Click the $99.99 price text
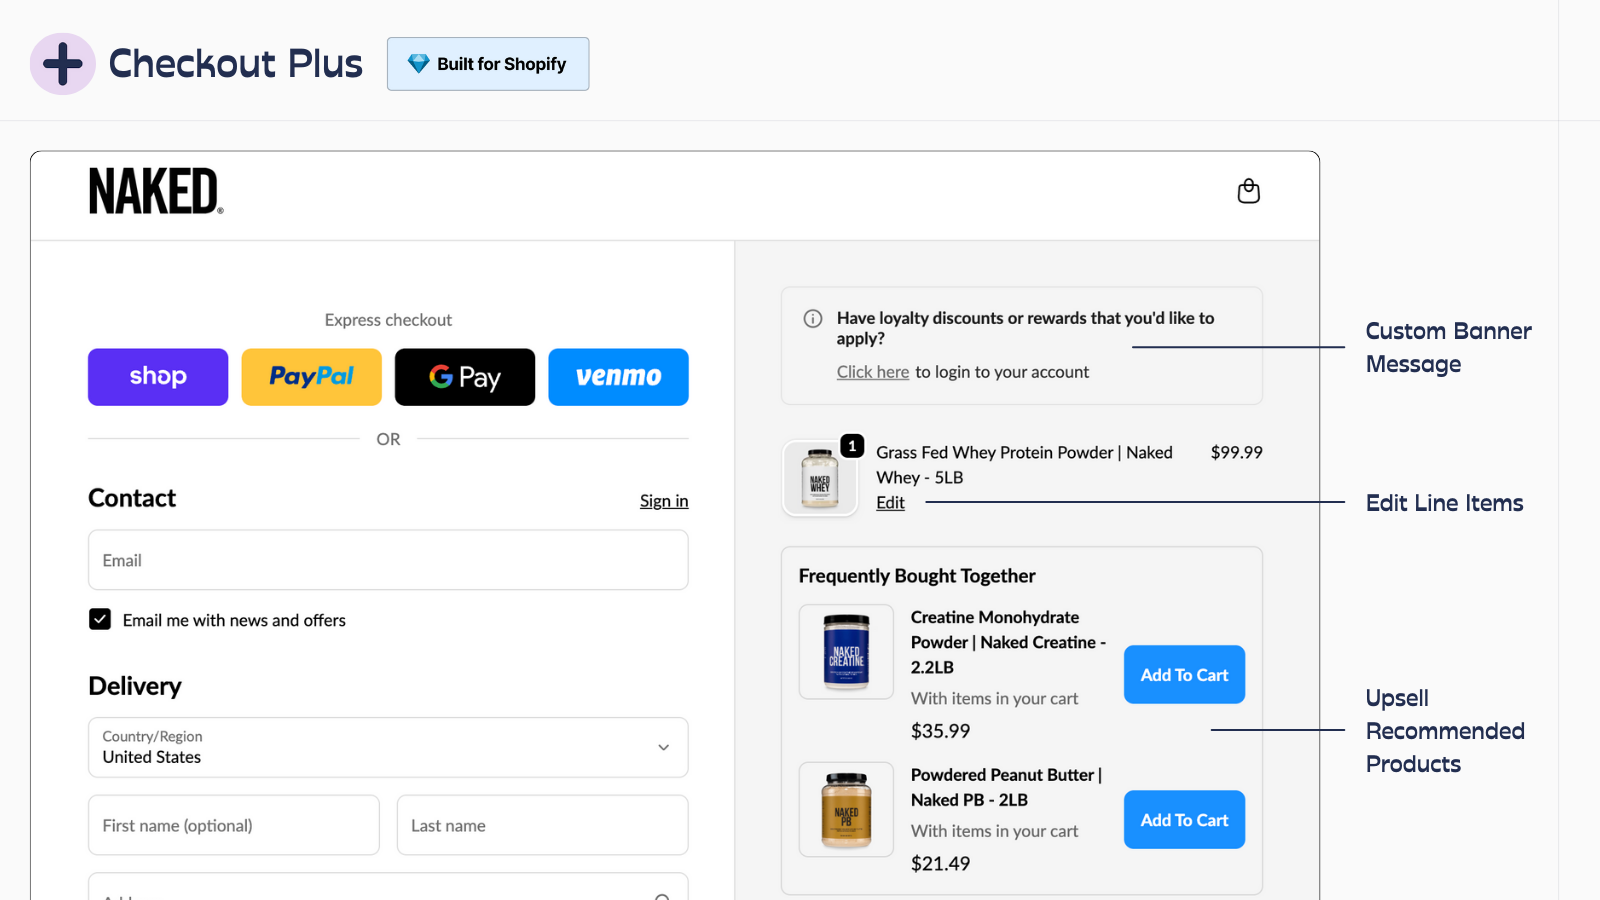This screenshot has height=900, width=1600. point(1236,452)
